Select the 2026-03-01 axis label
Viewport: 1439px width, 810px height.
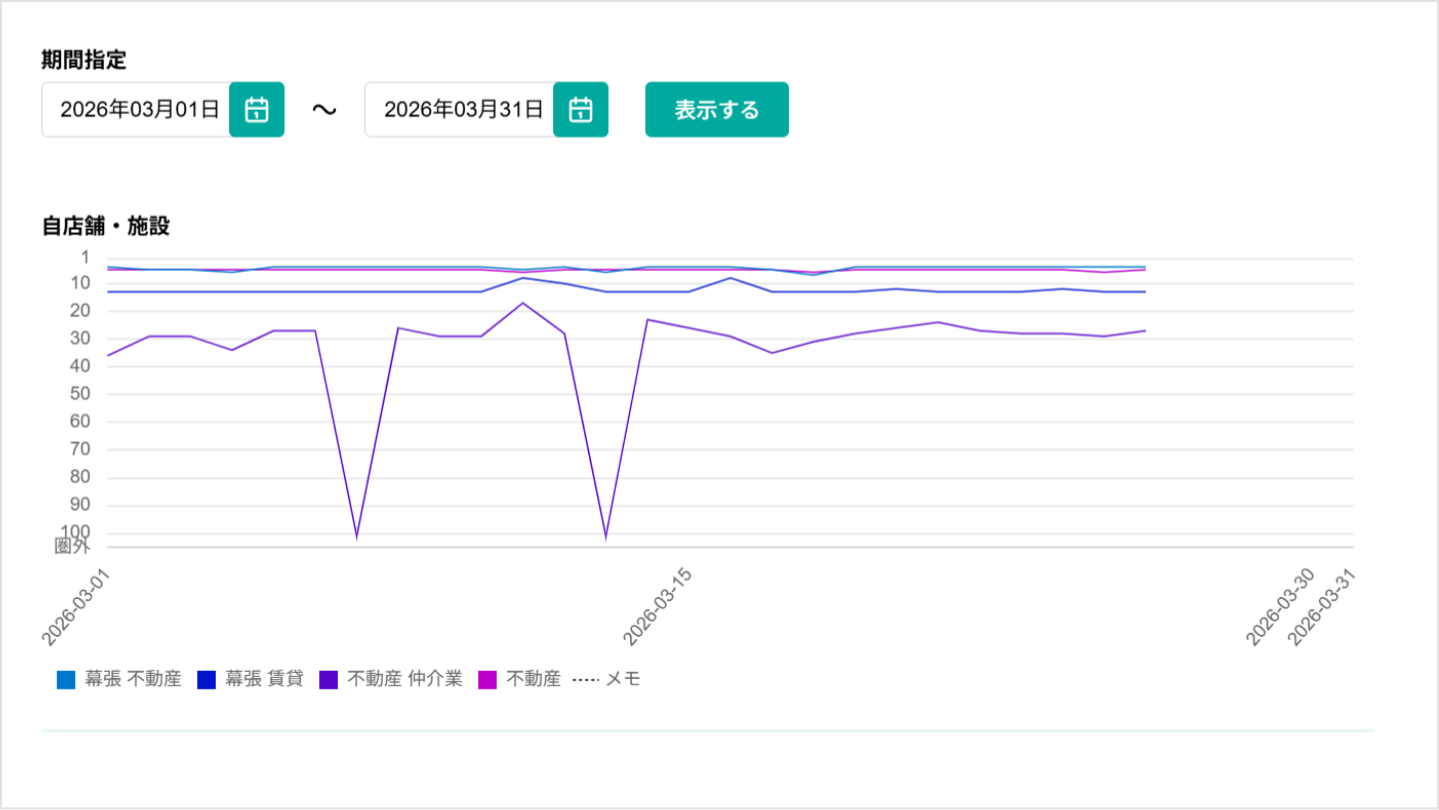[x=76, y=607]
